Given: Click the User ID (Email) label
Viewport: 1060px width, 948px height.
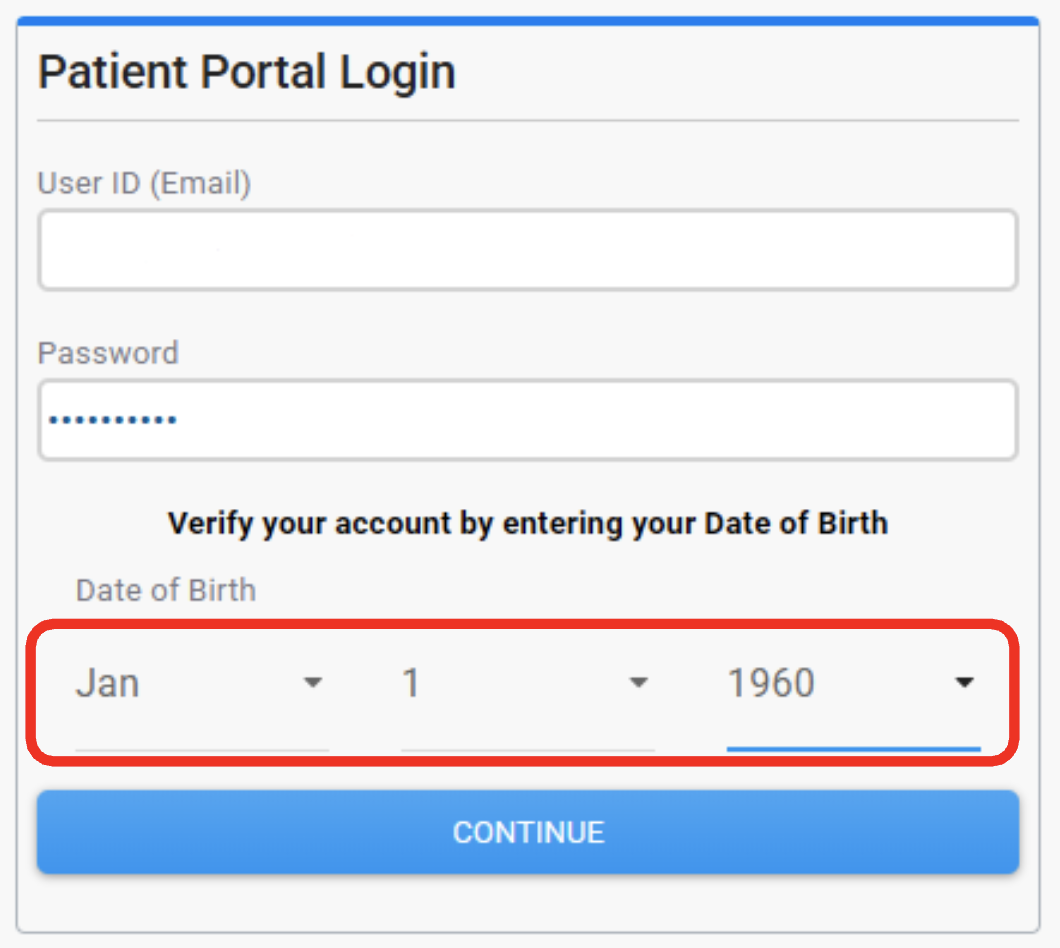Looking at the screenshot, I should [144, 183].
